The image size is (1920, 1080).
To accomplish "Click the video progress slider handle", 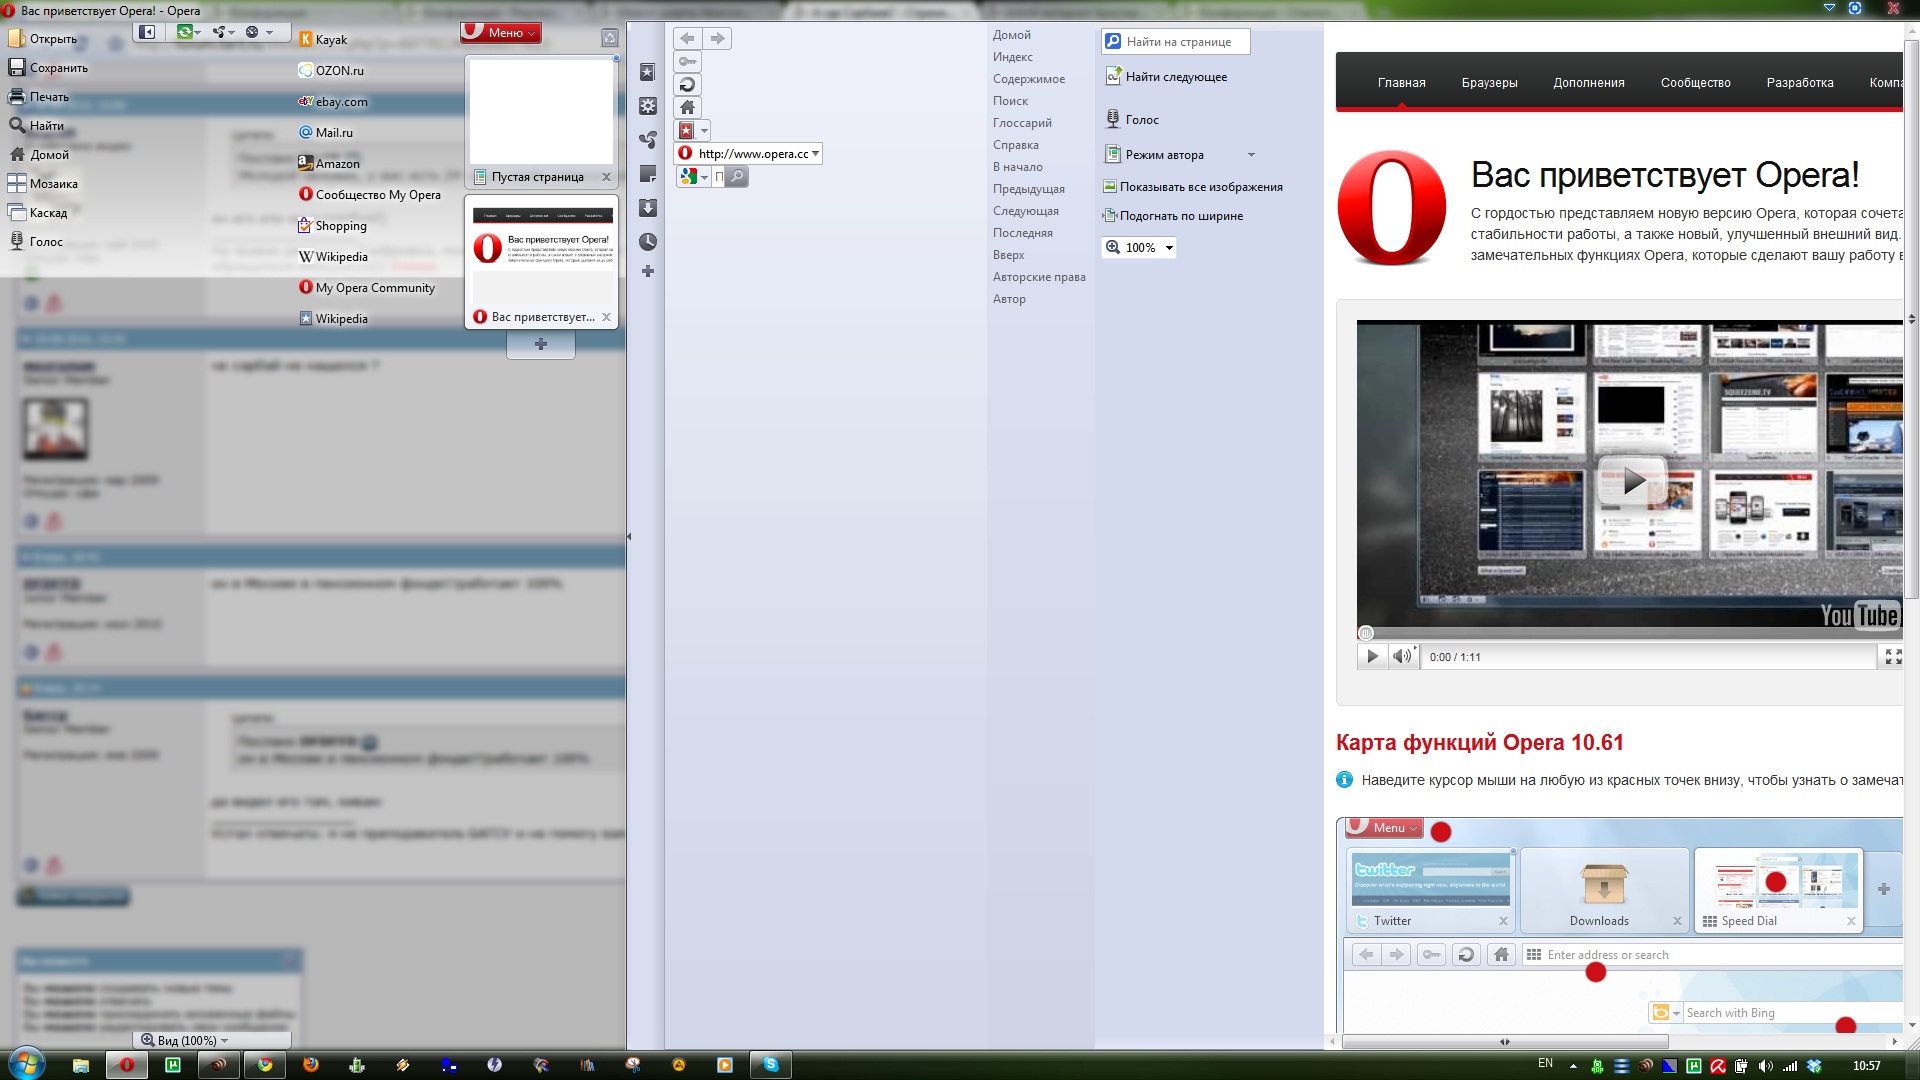I will click(x=1366, y=633).
